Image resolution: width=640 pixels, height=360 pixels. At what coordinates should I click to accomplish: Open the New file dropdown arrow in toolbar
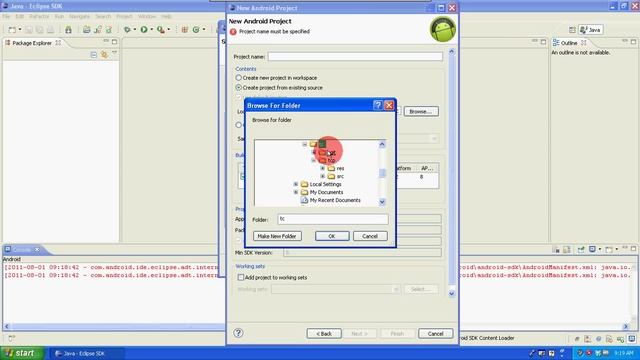[20, 30]
